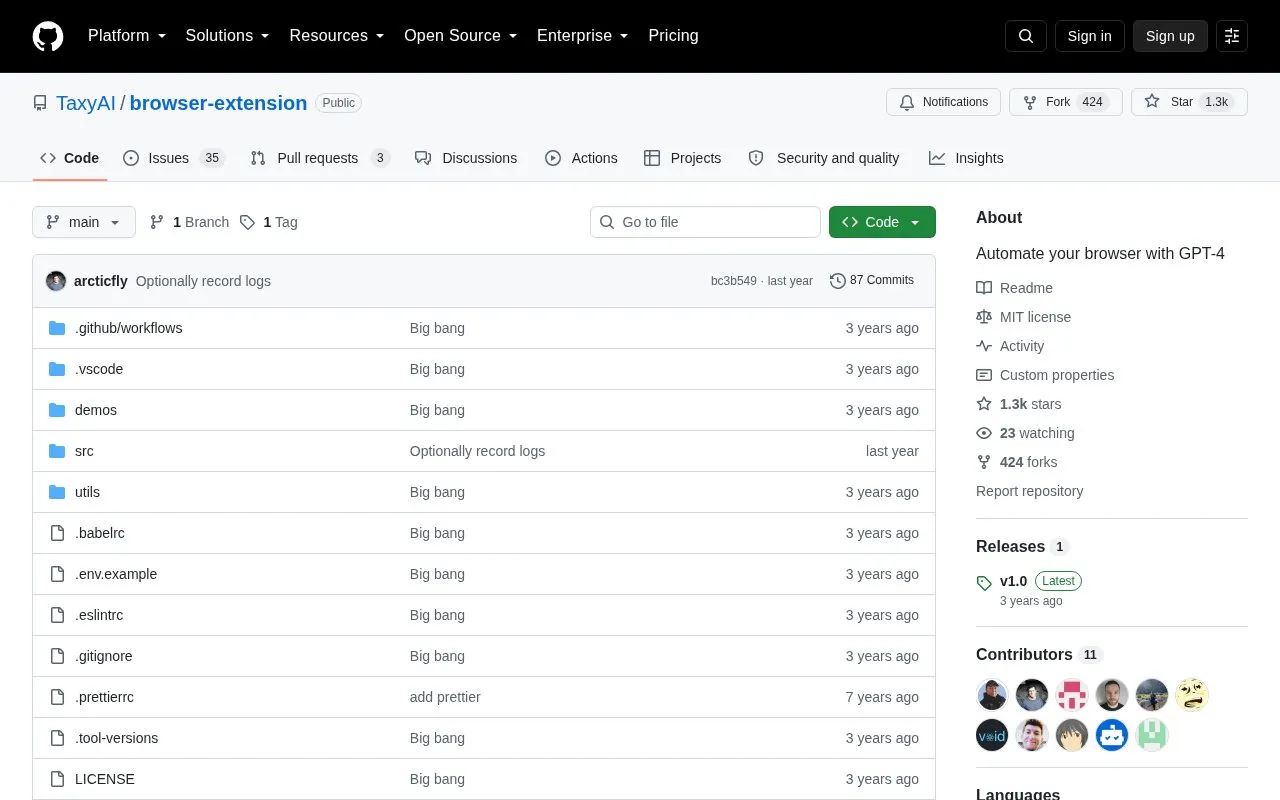Expand the Platform navigation menu
The width and height of the screenshot is (1280, 800).
pyautogui.click(x=127, y=36)
